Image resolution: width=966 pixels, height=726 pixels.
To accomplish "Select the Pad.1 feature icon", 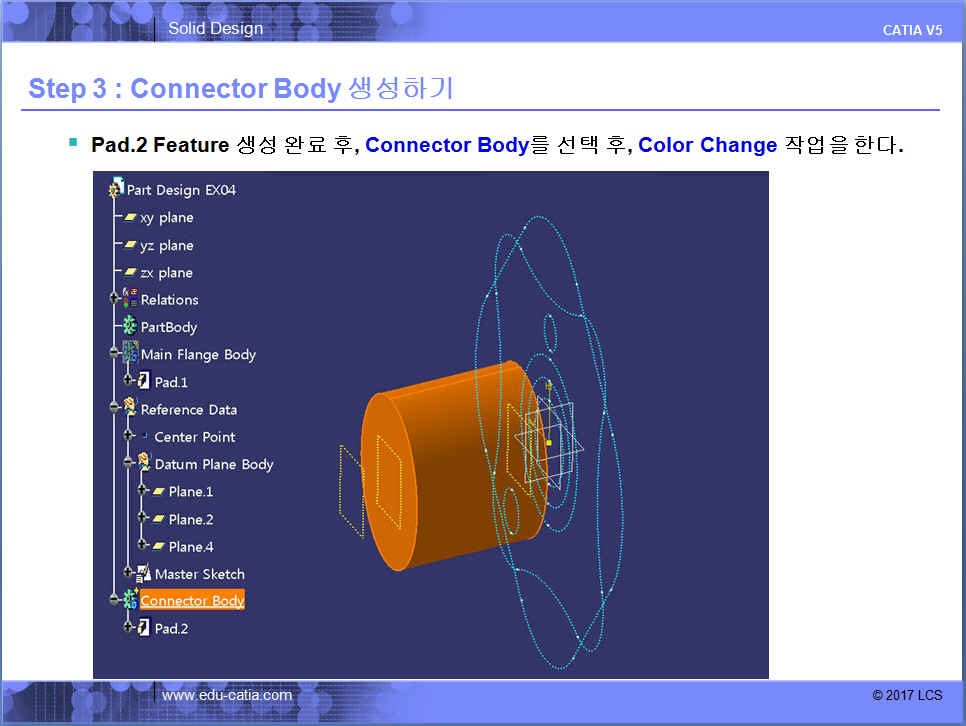I will [x=144, y=382].
